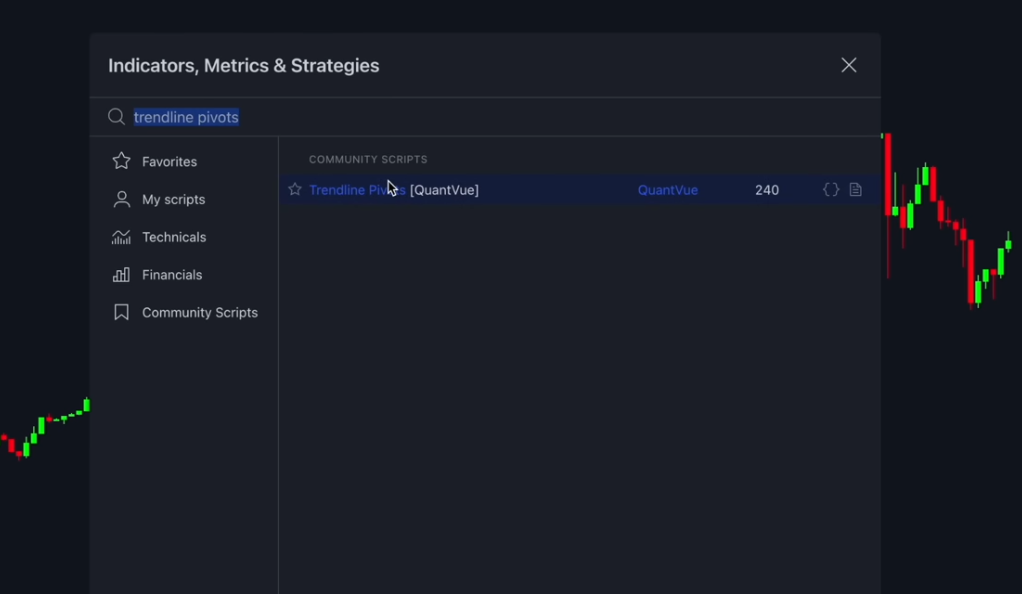The height and width of the screenshot is (594, 1022).
Task: Open script description document icon
Action: coord(856,190)
